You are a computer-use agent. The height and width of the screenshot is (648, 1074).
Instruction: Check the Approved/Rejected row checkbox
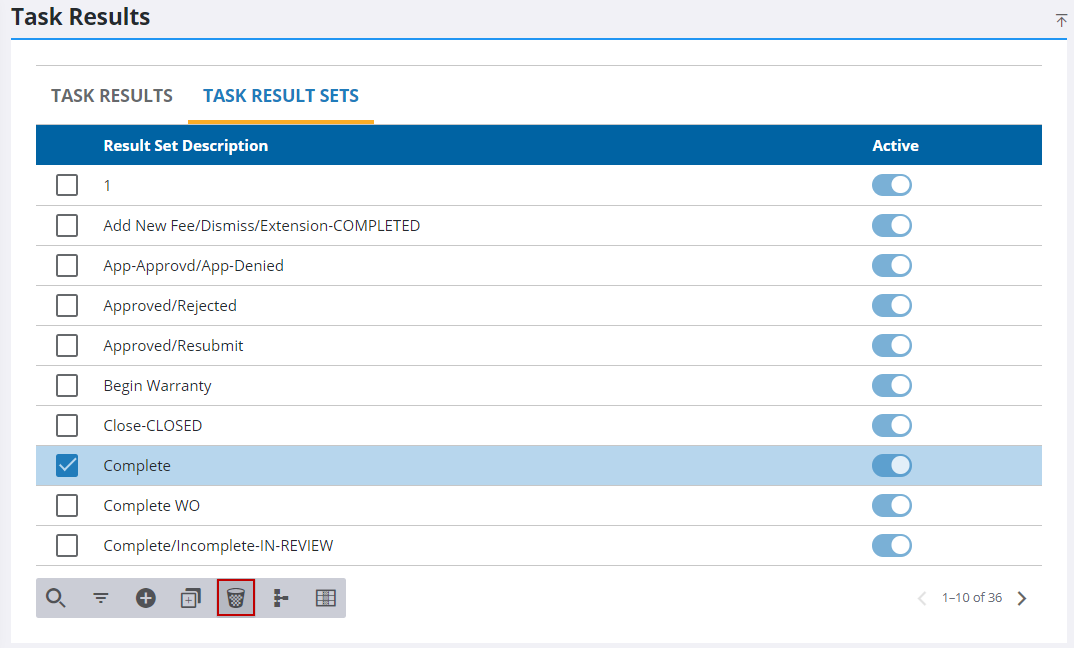pos(66,306)
